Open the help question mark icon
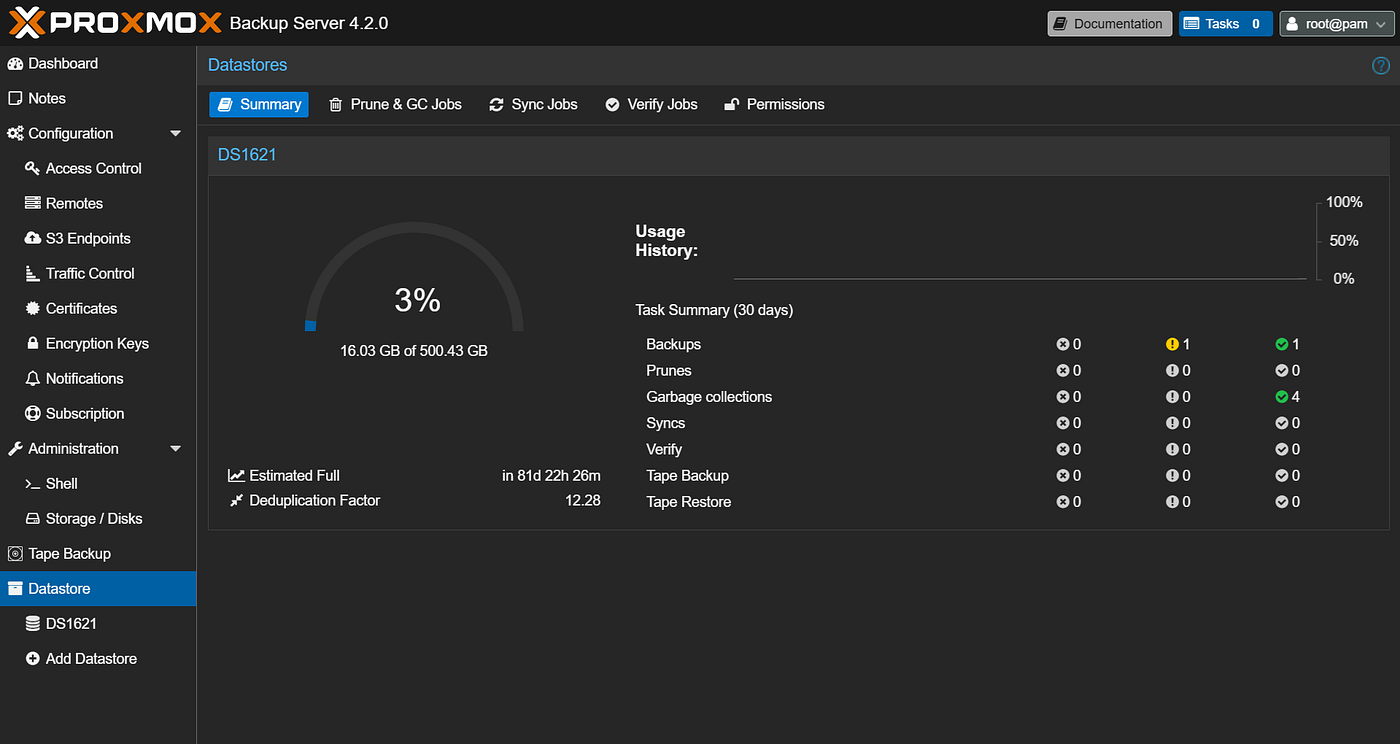The width and height of the screenshot is (1400, 744). (x=1381, y=66)
